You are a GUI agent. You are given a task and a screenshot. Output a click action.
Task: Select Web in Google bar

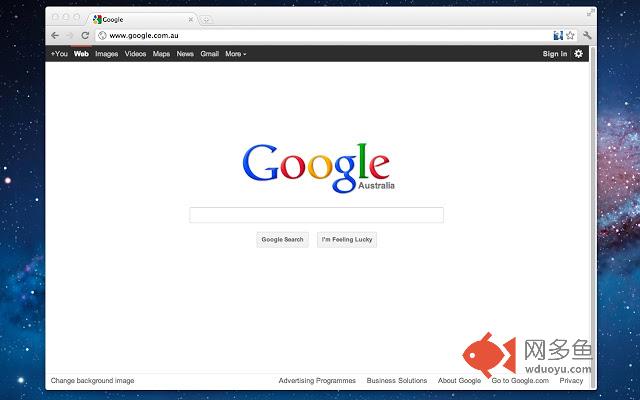click(81, 53)
